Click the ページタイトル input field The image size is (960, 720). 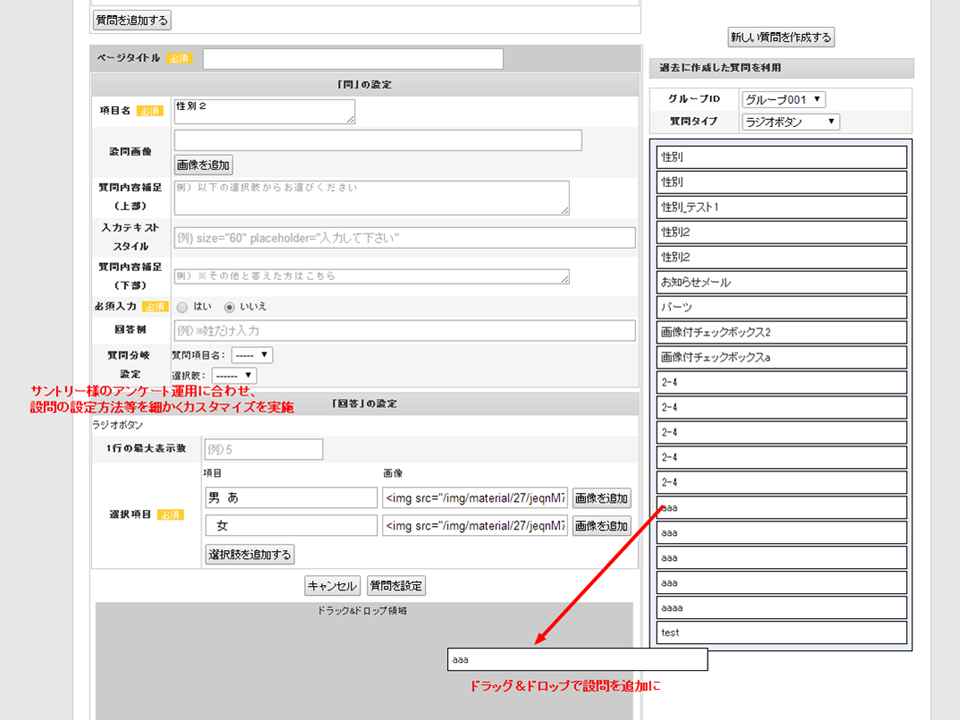pos(353,59)
